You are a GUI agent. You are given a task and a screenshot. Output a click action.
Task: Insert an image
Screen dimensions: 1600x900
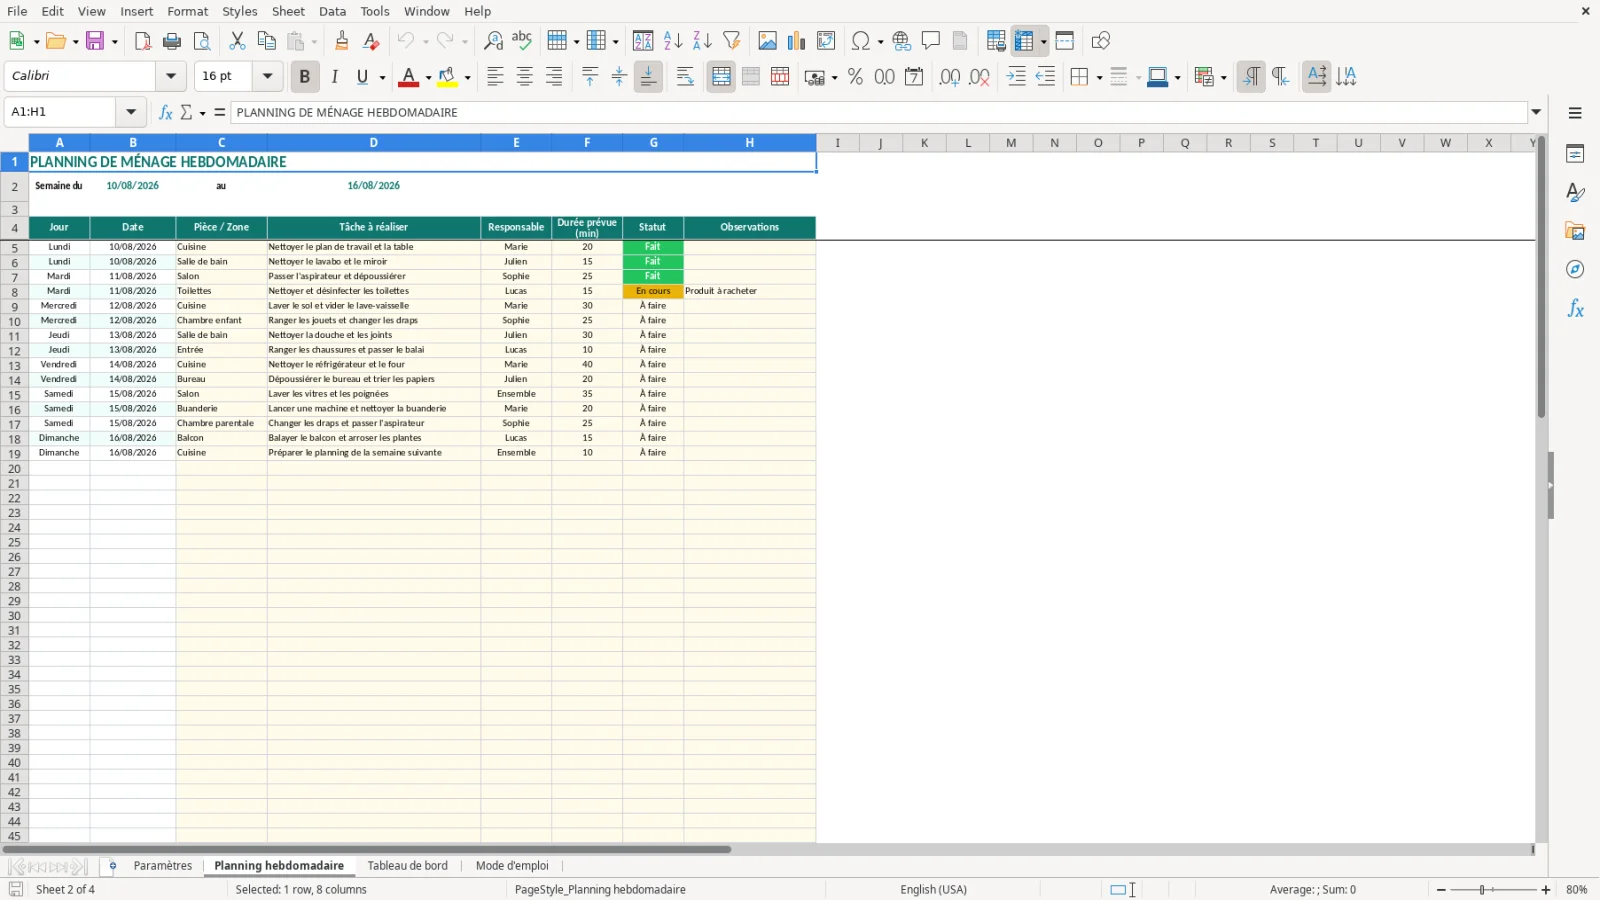pyautogui.click(x=767, y=41)
